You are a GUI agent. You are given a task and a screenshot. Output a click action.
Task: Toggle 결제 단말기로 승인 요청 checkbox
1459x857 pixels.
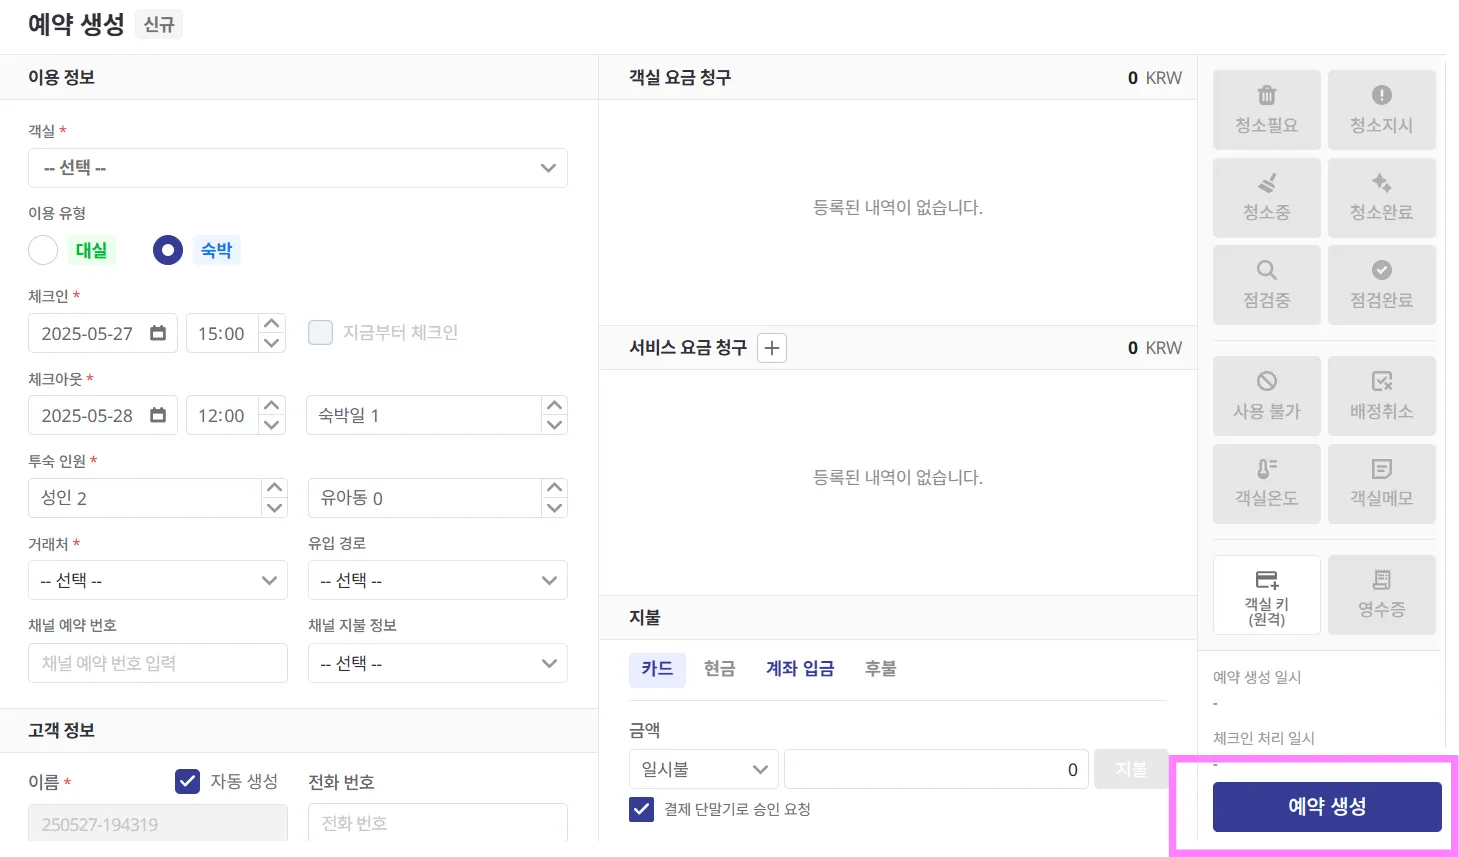pyautogui.click(x=641, y=809)
